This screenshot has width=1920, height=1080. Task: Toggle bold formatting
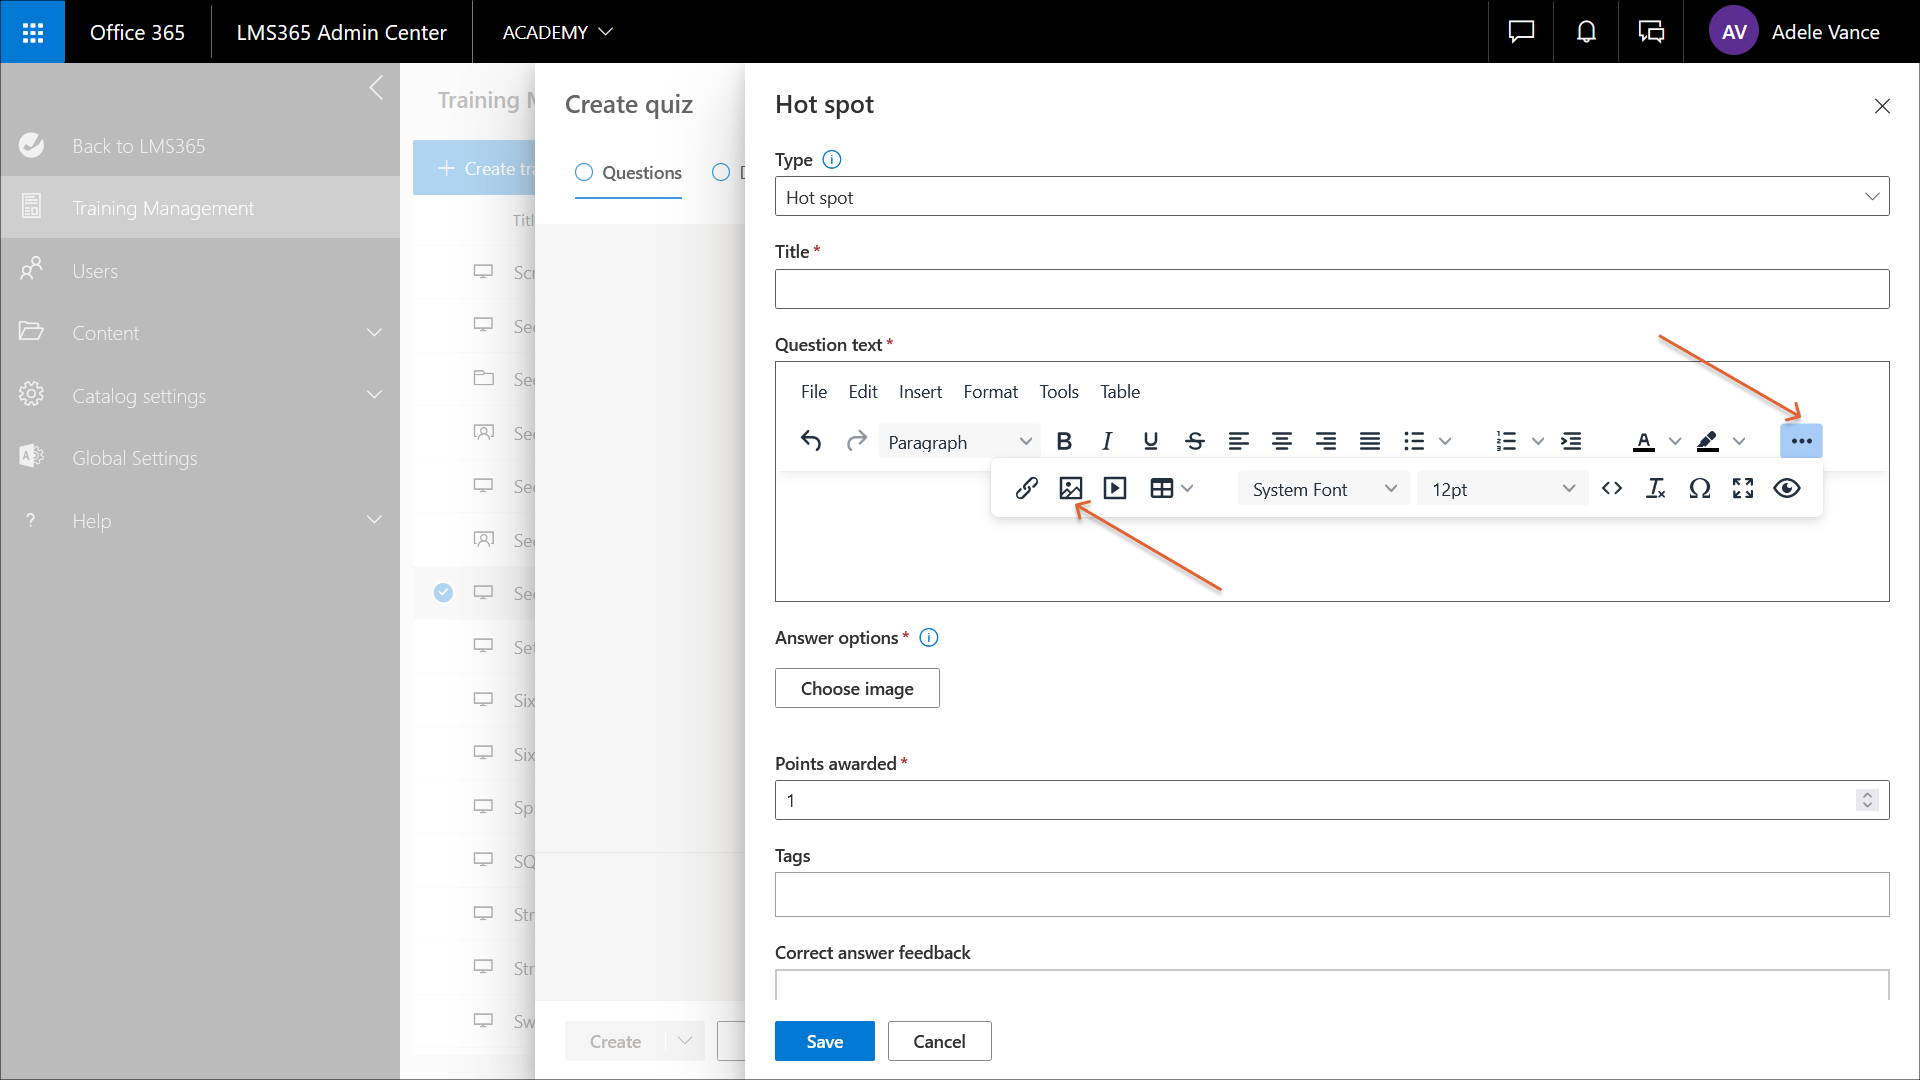click(x=1064, y=441)
